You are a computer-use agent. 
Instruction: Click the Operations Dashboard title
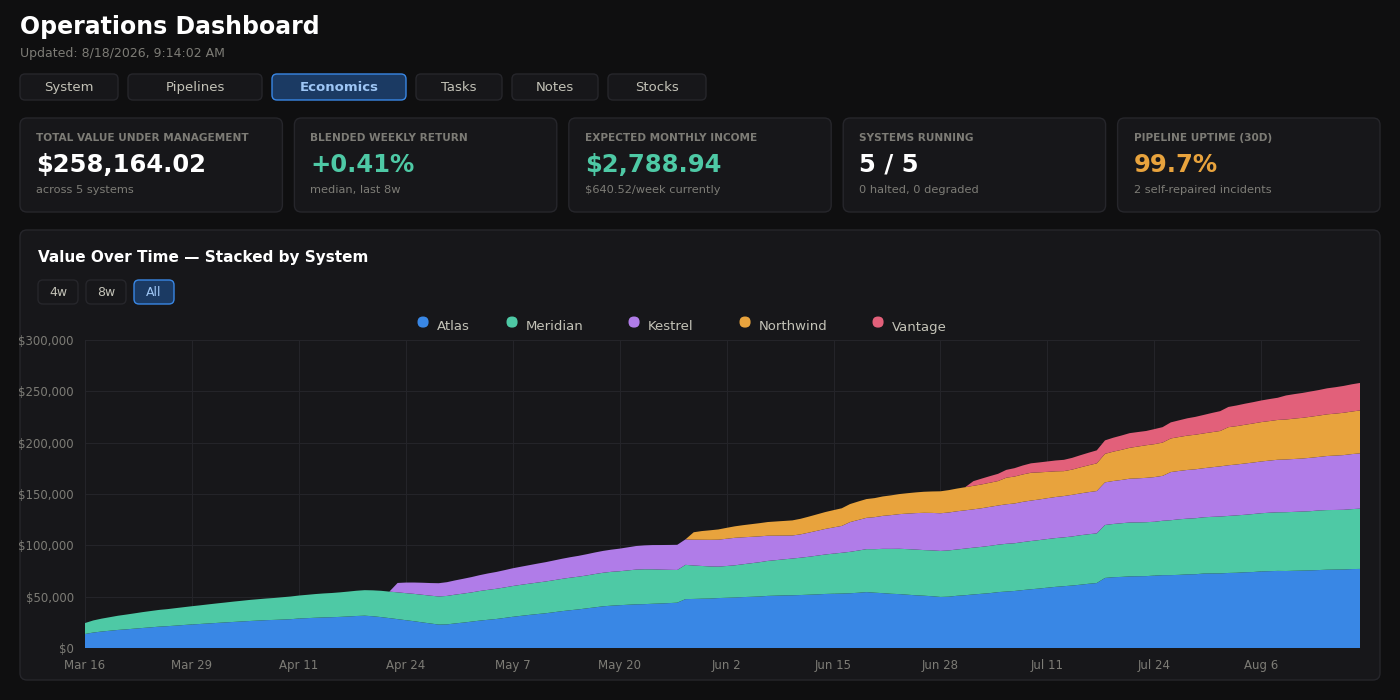pos(170,27)
